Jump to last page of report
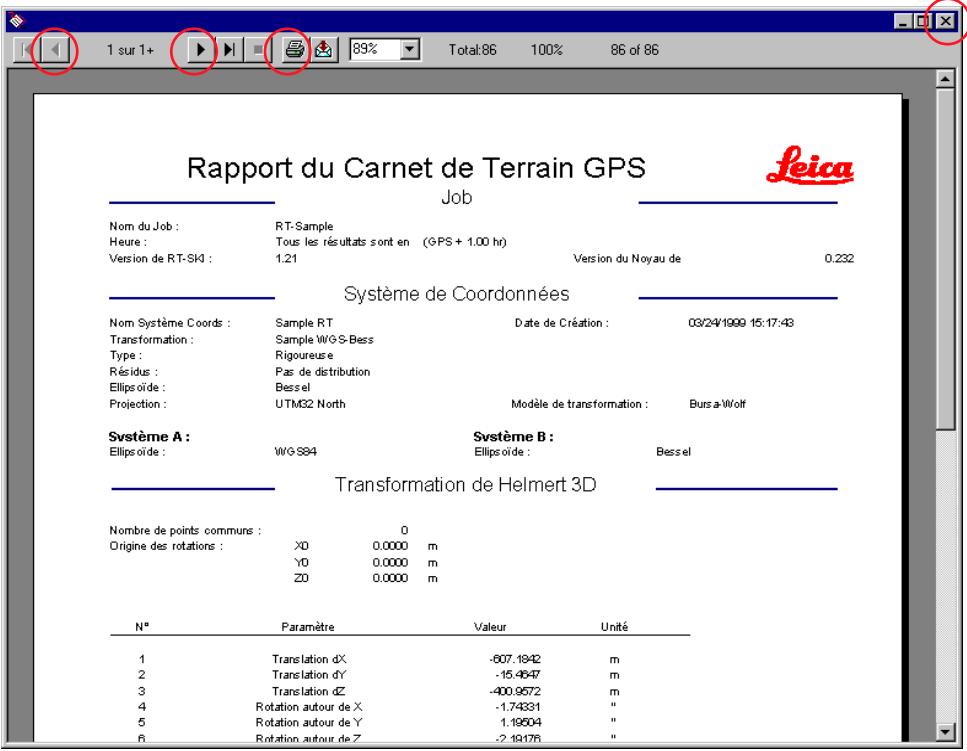 coord(229,49)
